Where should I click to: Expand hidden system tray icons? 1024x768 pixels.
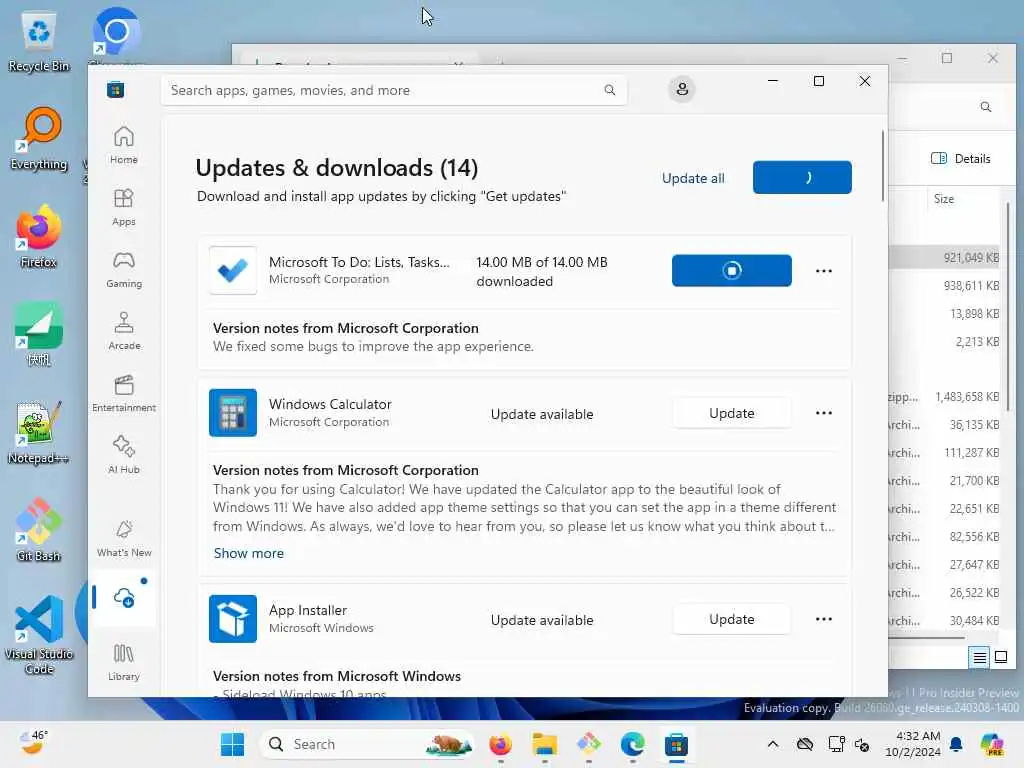coord(773,744)
